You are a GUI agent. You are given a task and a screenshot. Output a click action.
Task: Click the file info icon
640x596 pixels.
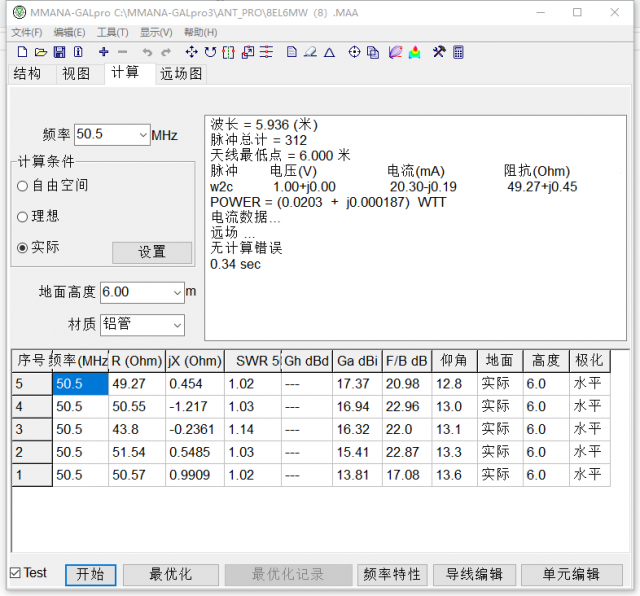78,52
